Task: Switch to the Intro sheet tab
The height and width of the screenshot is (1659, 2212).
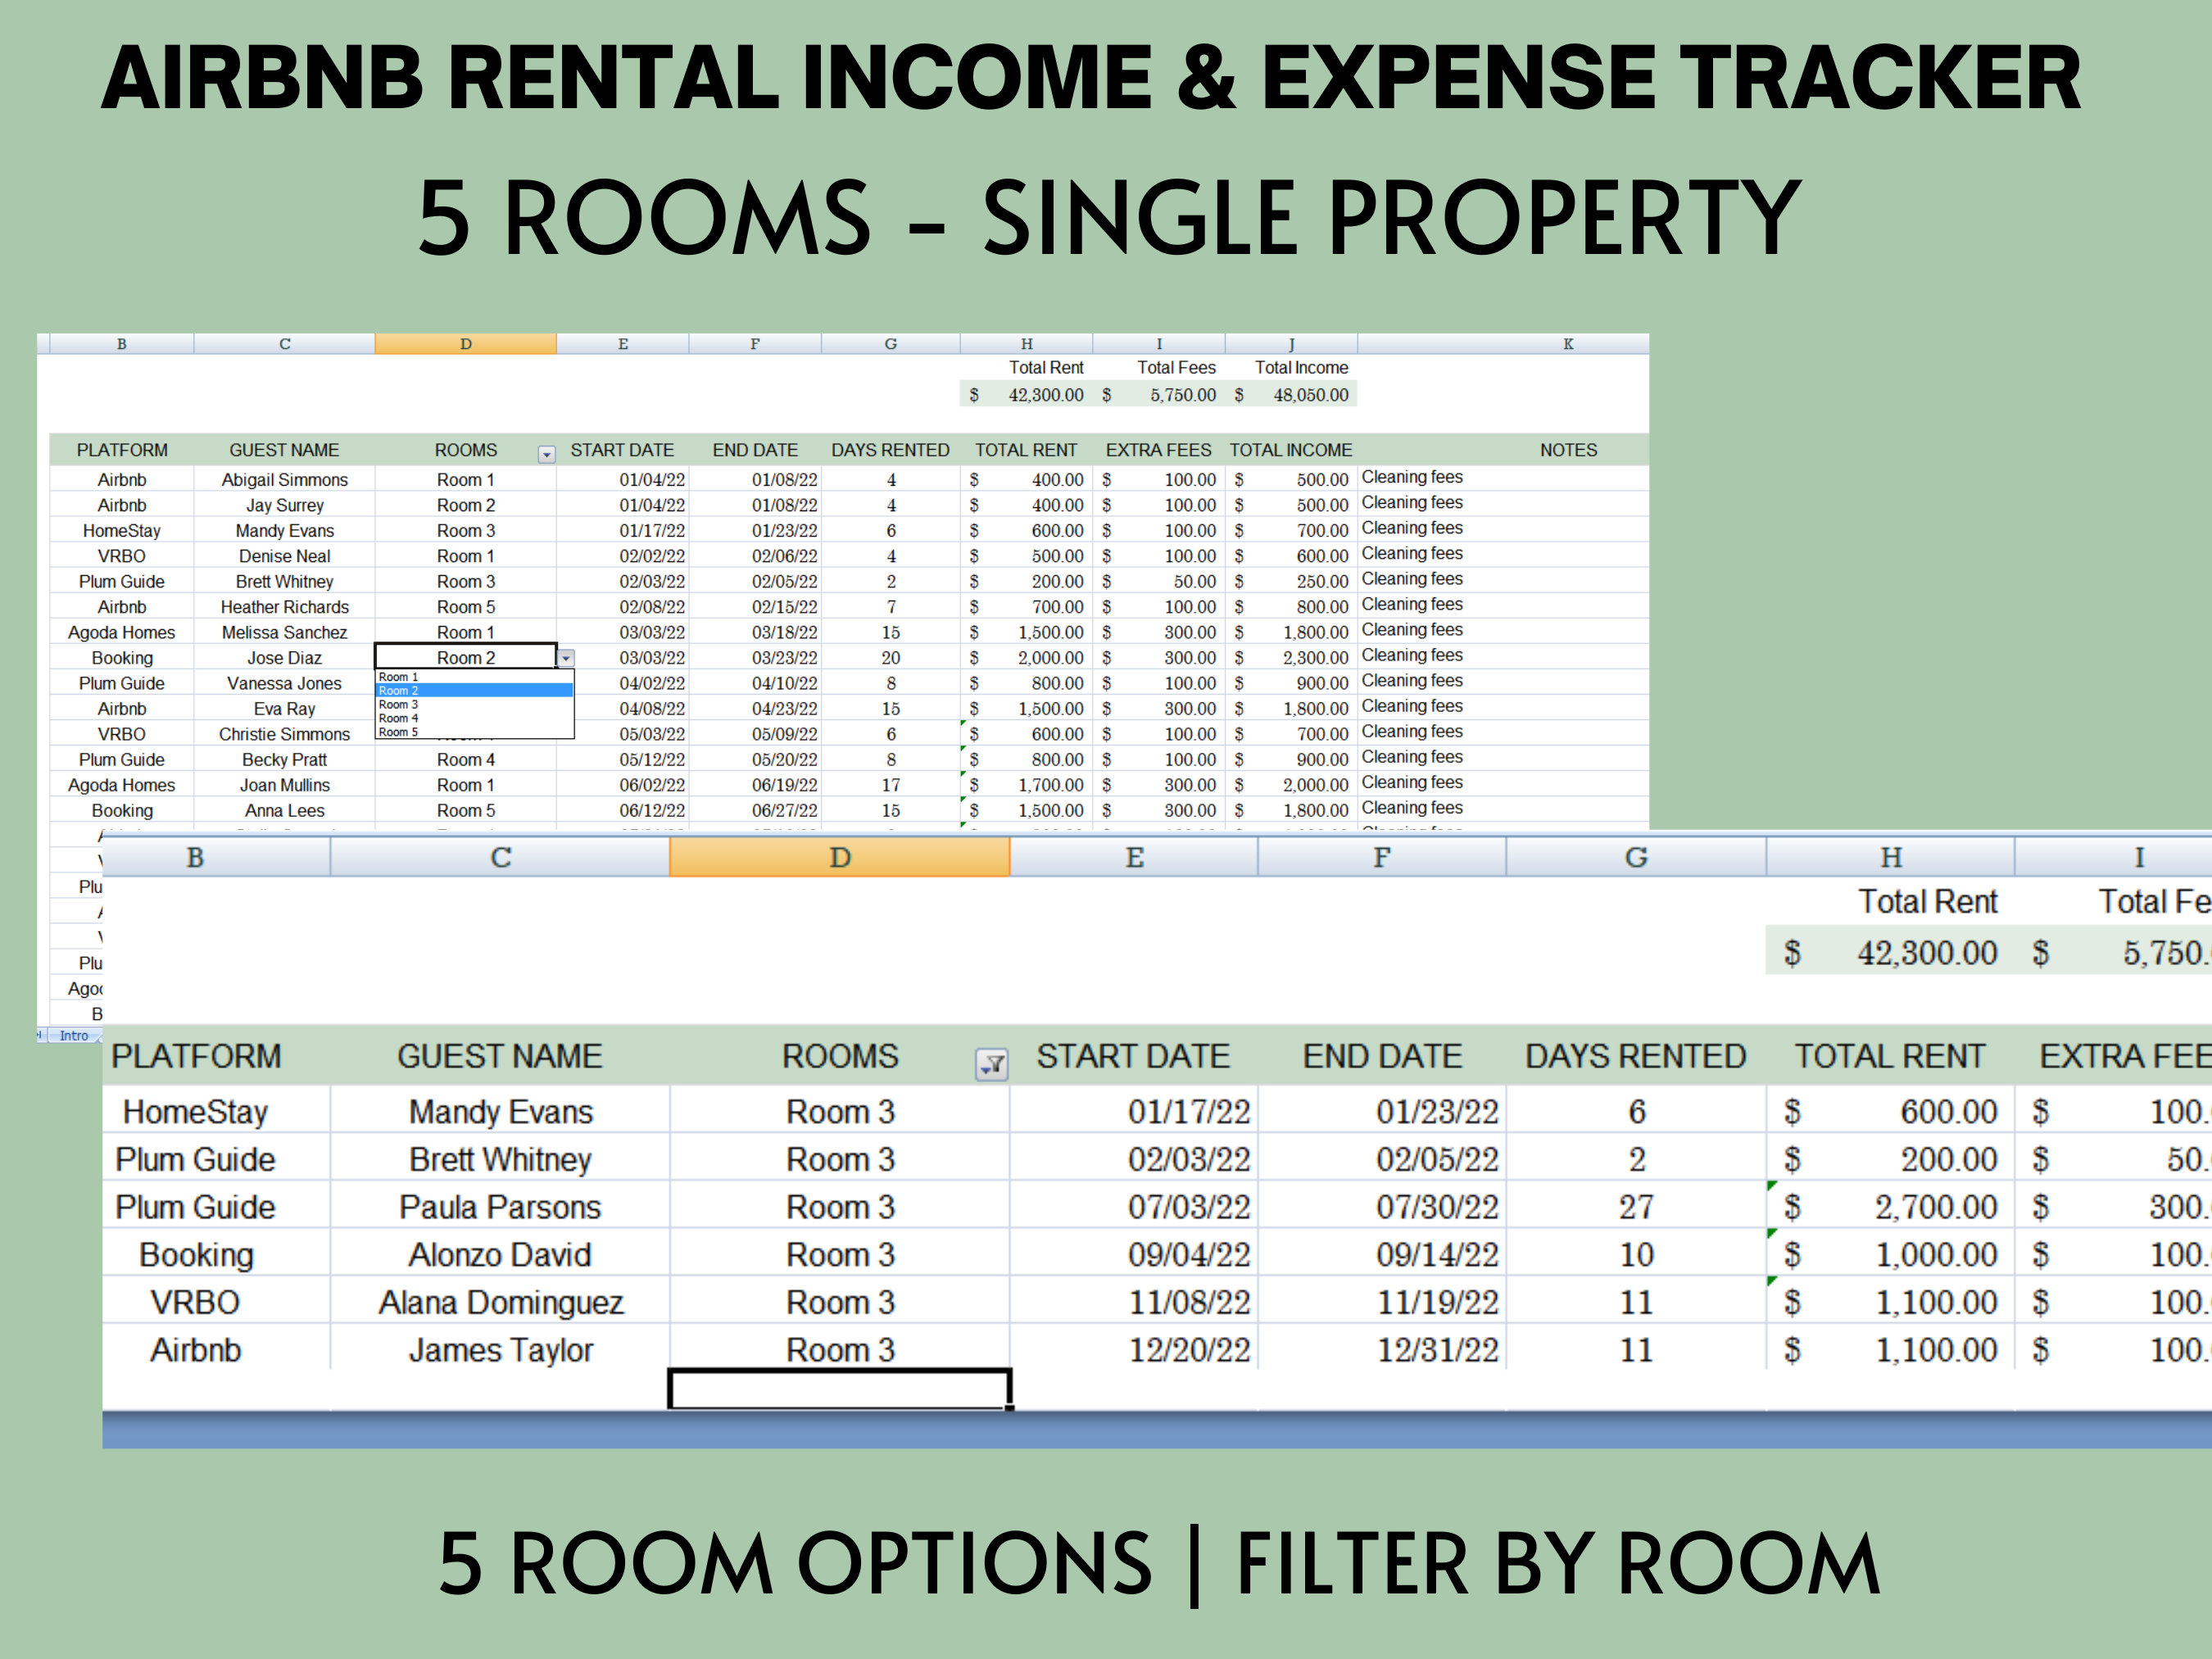Action: pos(74,1035)
